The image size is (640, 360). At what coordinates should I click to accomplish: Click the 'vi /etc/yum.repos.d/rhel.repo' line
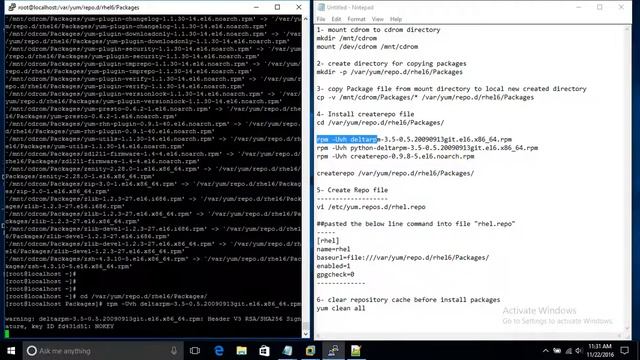pyautogui.click(x=371, y=207)
